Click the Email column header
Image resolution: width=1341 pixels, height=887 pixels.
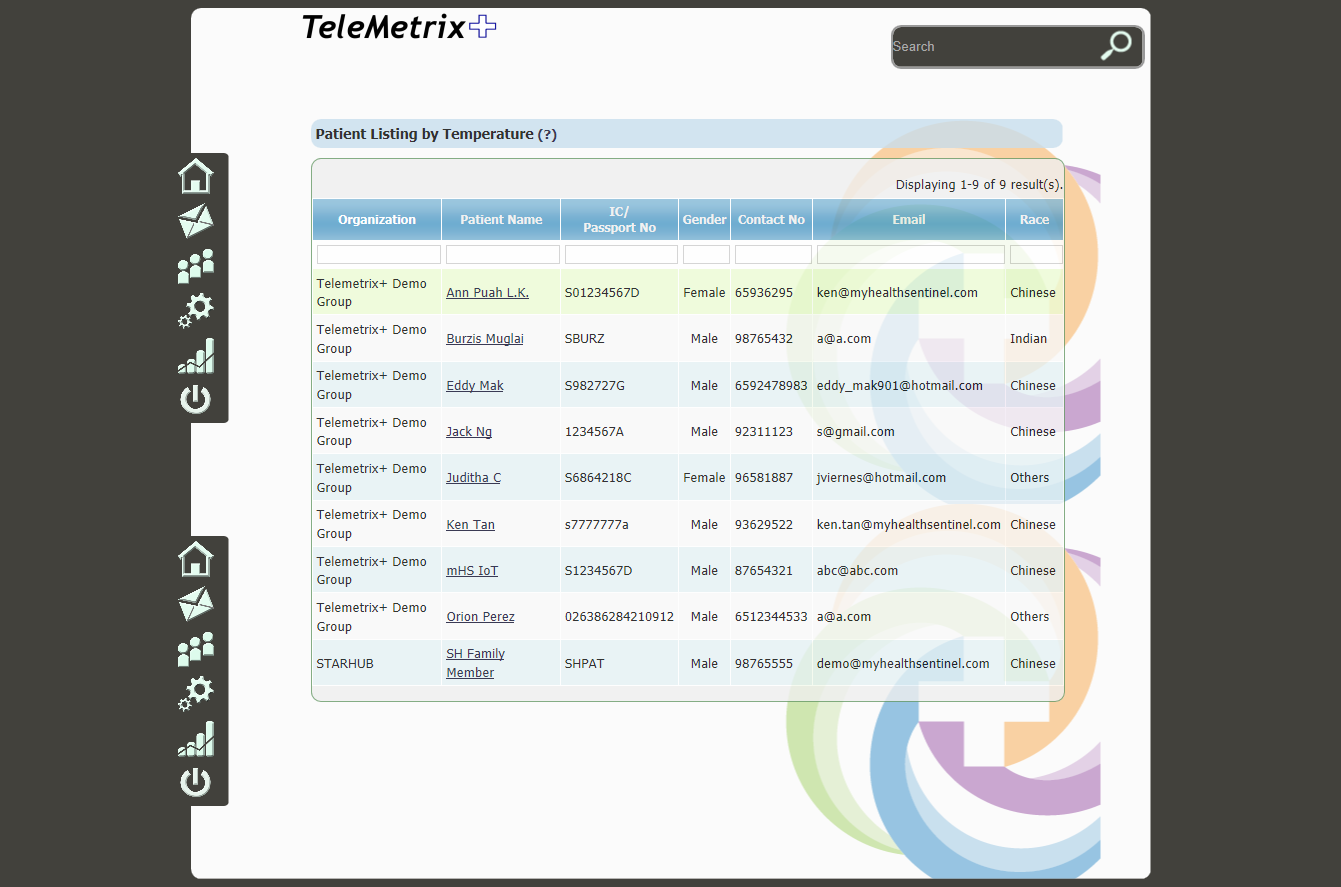point(908,220)
